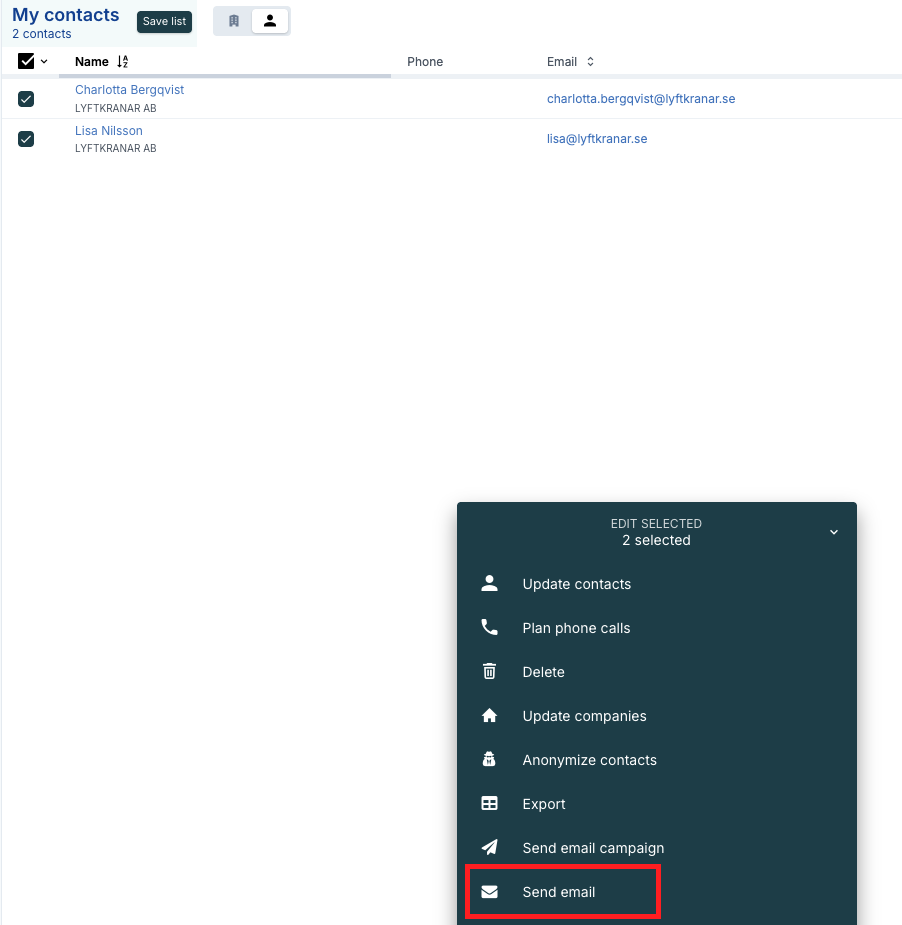This screenshot has width=902, height=925.
Task: Open Lisa Nilsson contact link
Action: [109, 130]
